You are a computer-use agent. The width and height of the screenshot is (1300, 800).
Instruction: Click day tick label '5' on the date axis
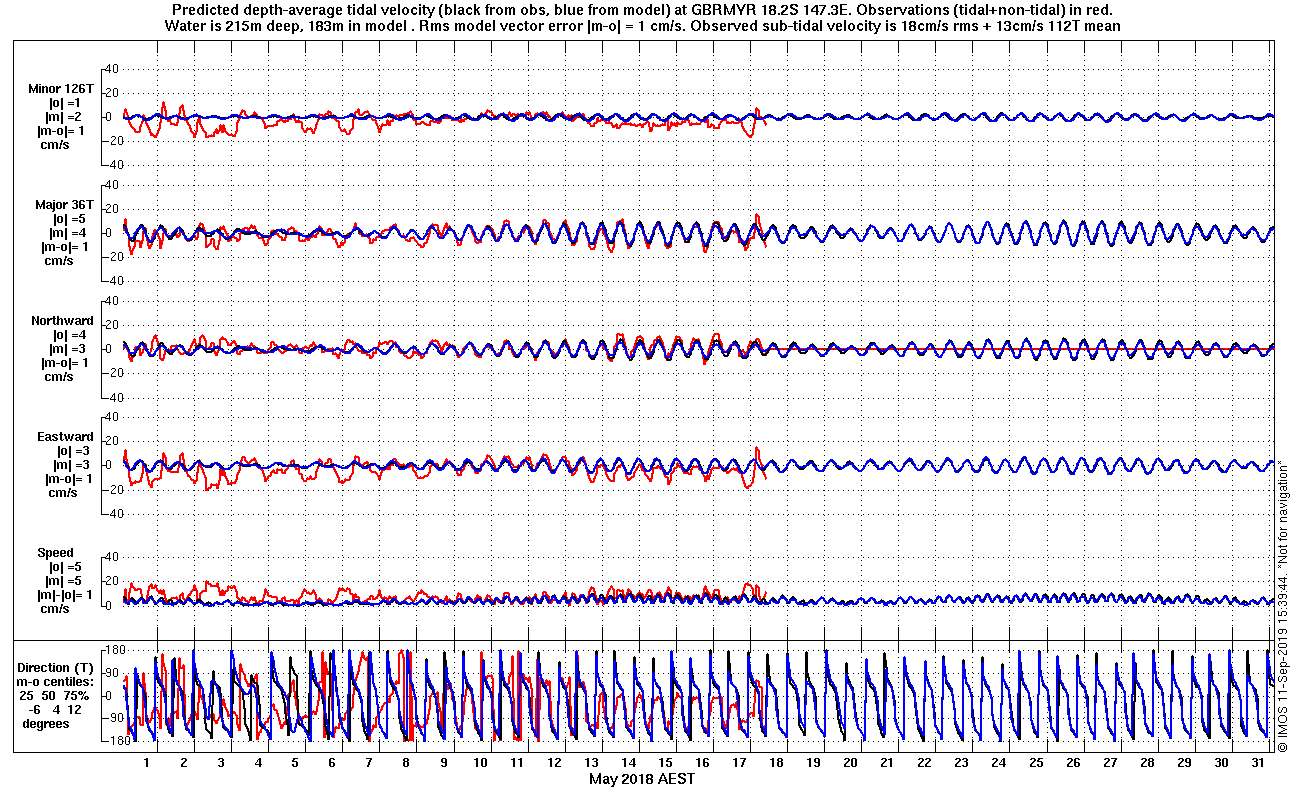click(295, 763)
